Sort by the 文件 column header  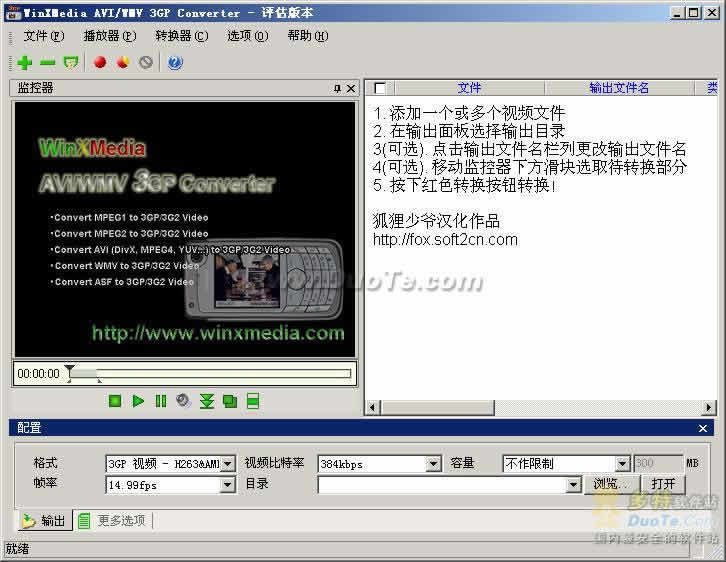(469, 88)
